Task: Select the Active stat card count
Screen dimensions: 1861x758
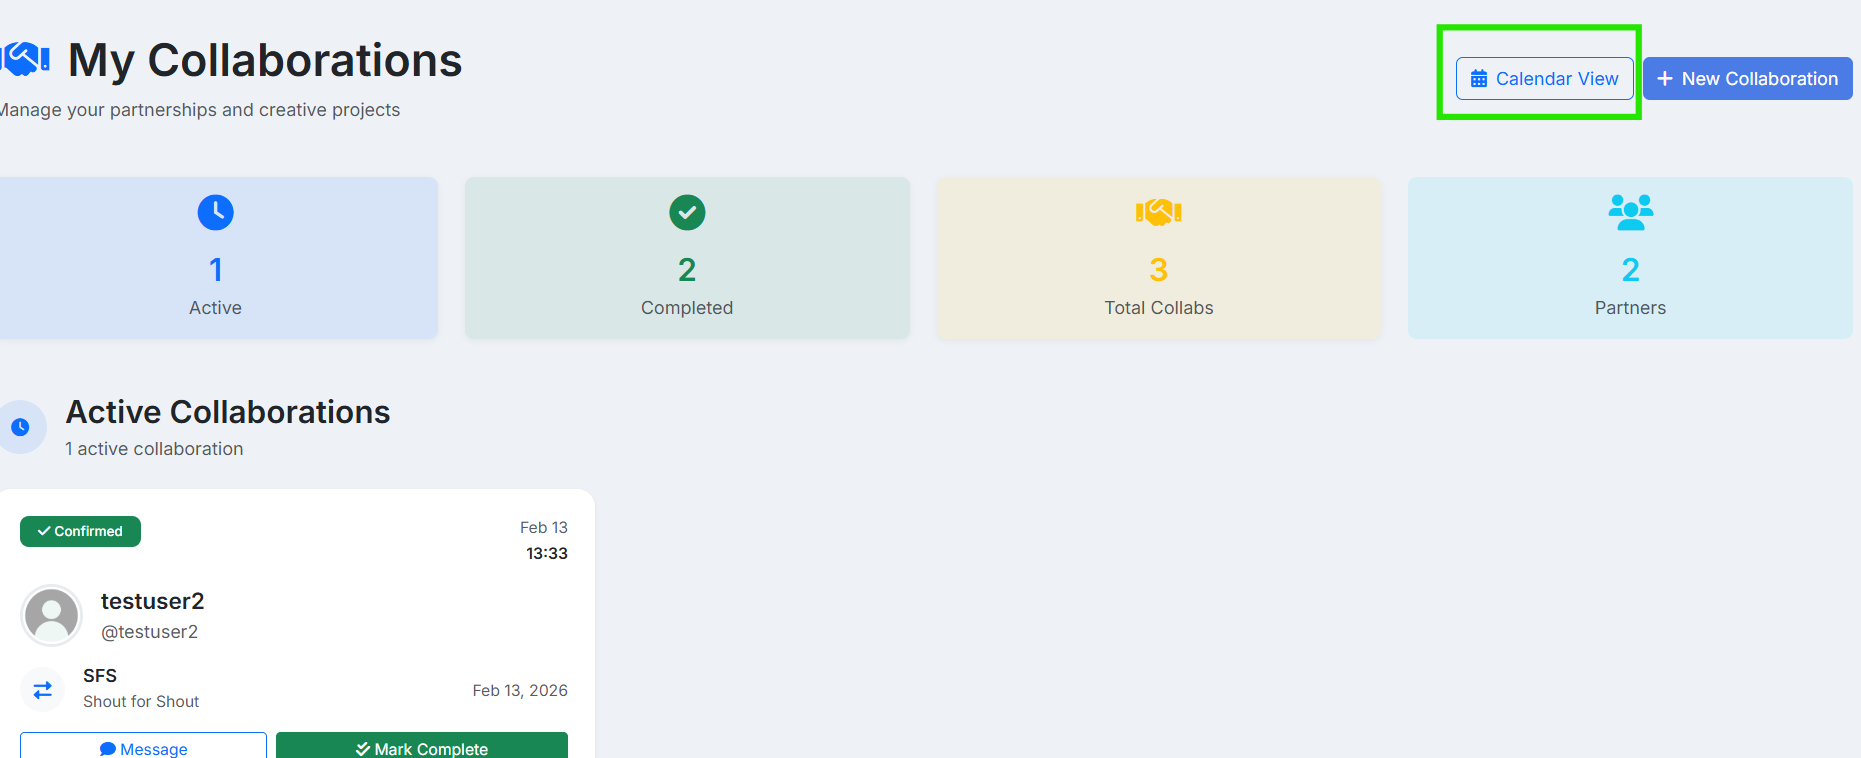Action: (215, 270)
